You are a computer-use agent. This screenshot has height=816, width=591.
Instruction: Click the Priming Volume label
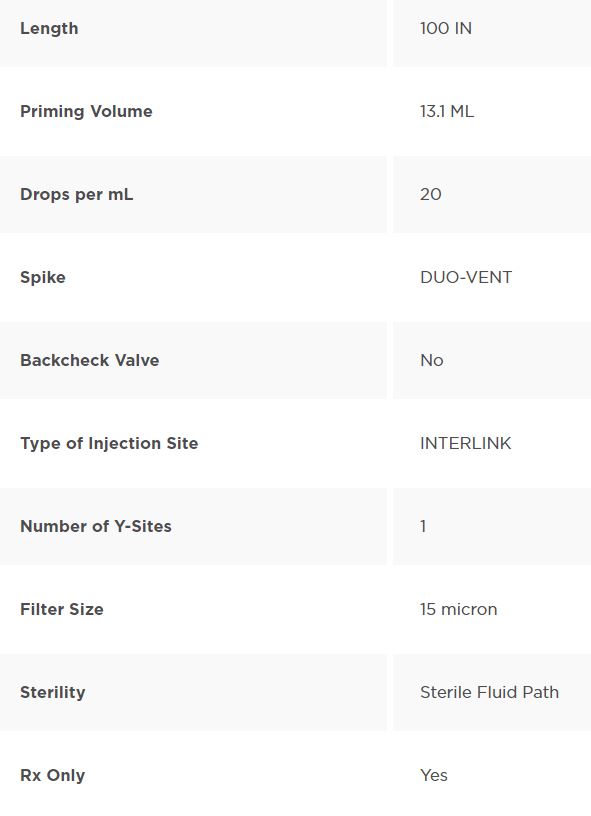86,111
